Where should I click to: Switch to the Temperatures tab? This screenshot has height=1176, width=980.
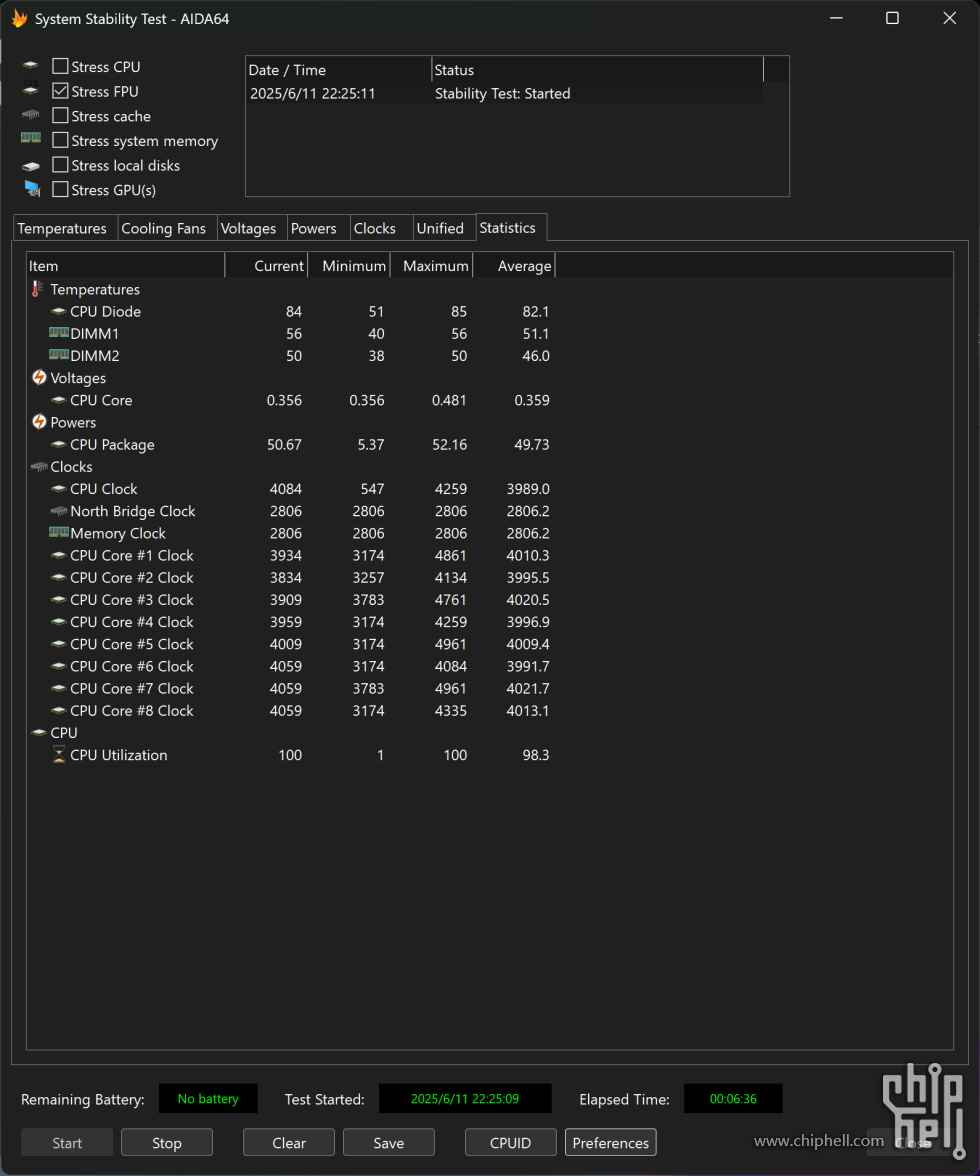click(x=65, y=228)
